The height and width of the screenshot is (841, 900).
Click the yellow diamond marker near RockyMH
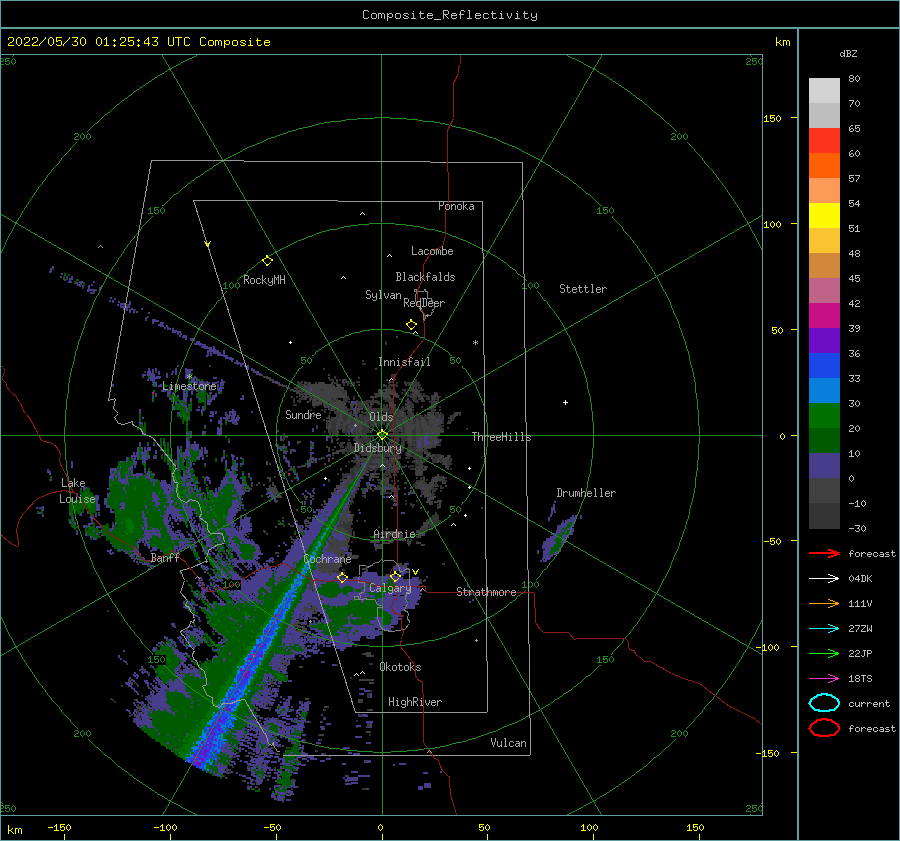coord(267,261)
